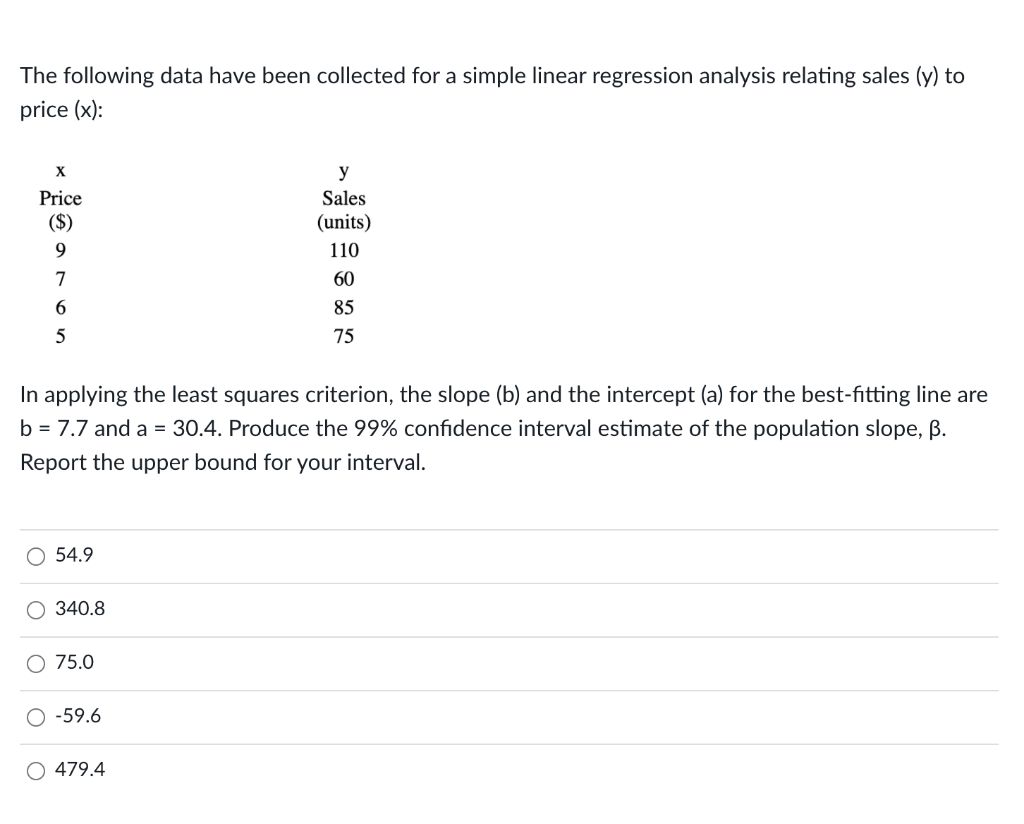The width and height of the screenshot is (1024, 824).
Task: Click the 340.8 answer text label
Action: tap(80, 609)
